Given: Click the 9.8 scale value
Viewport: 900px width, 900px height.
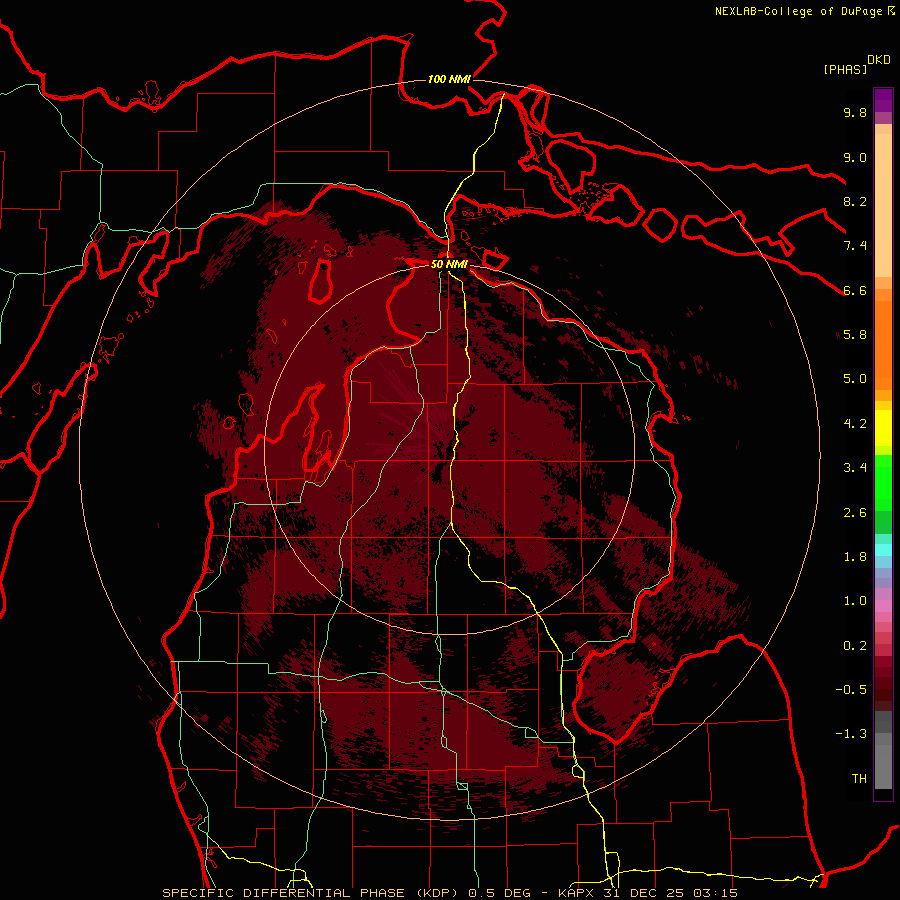Looking at the screenshot, I should (855, 112).
